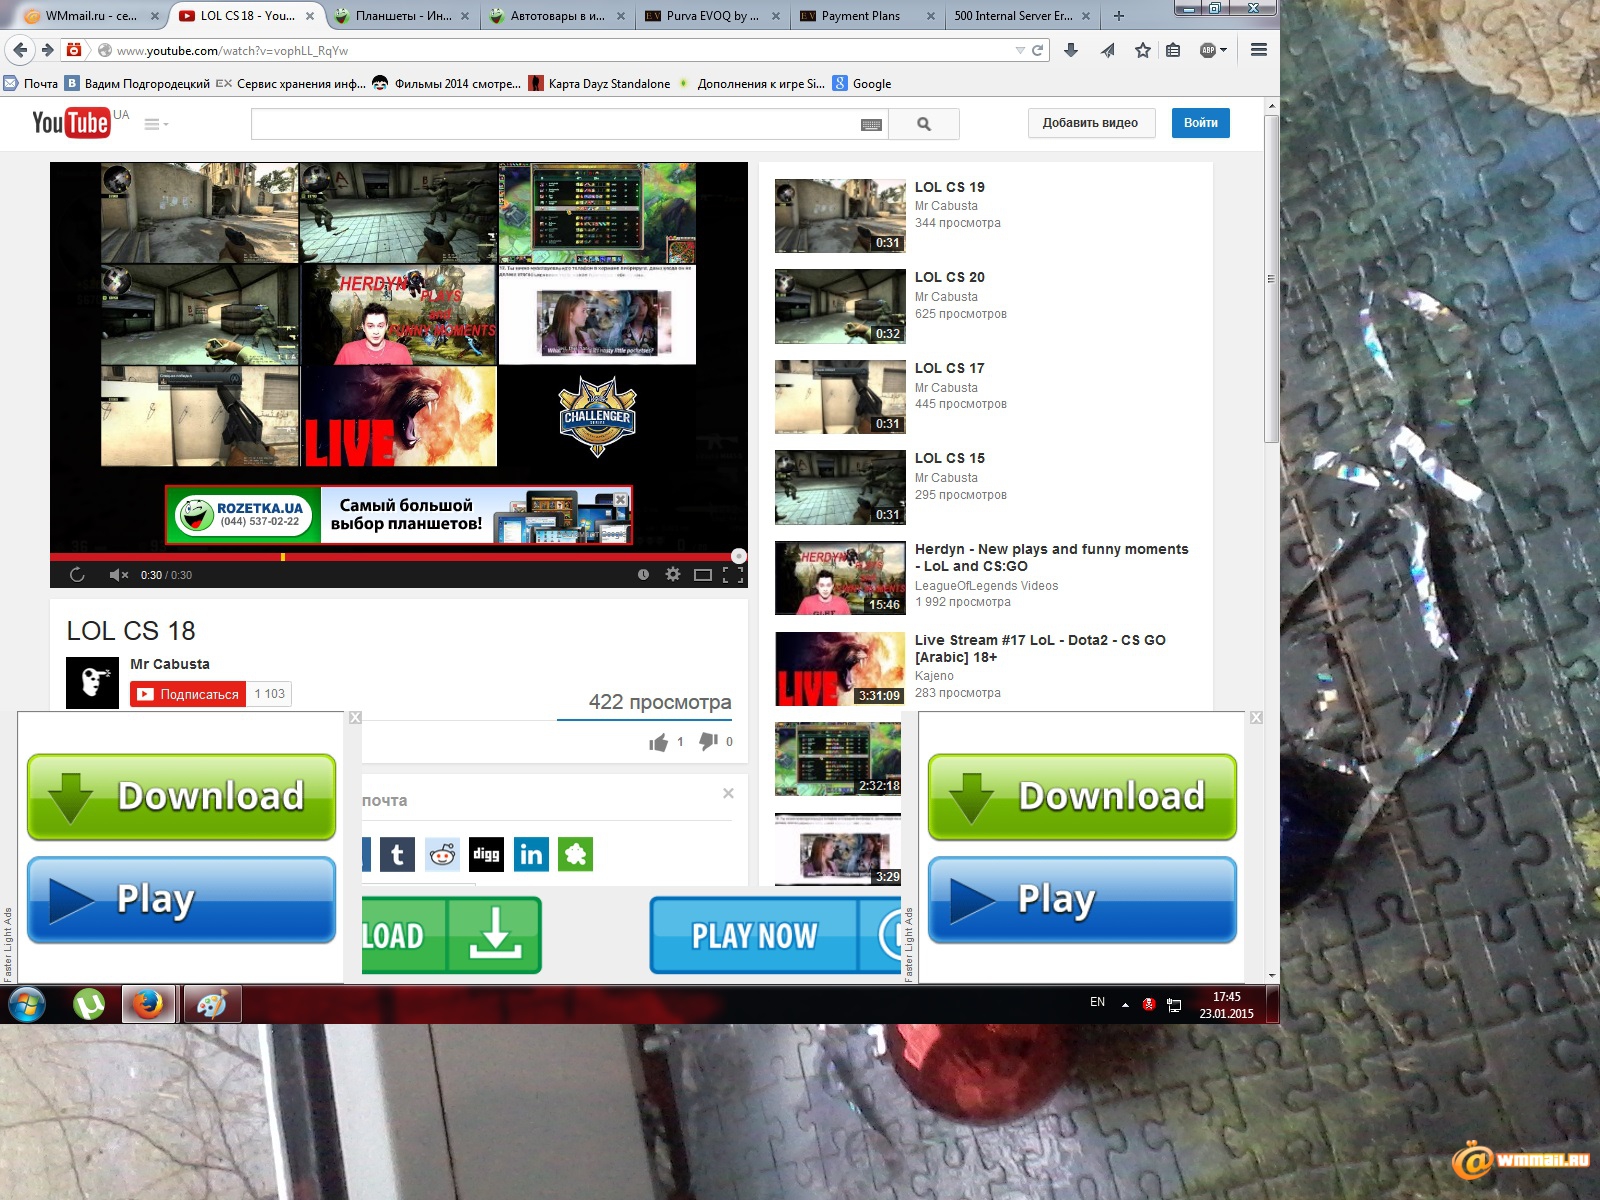Viewport: 1600px width, 1200px height.
Task: Click the Войти sign-in button
Action: tap(1201, 123)
